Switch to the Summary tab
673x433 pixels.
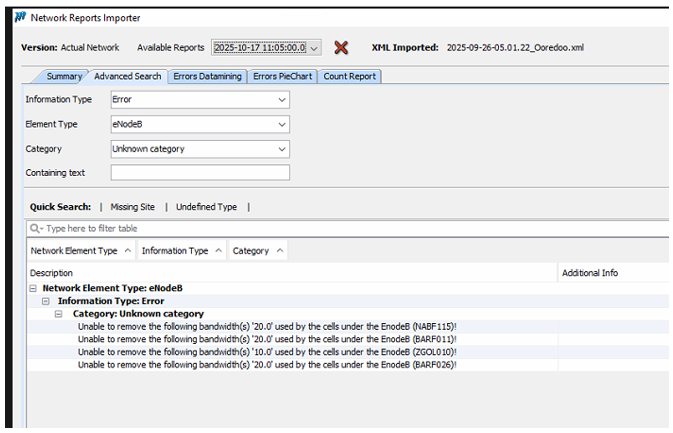point(64,77)
